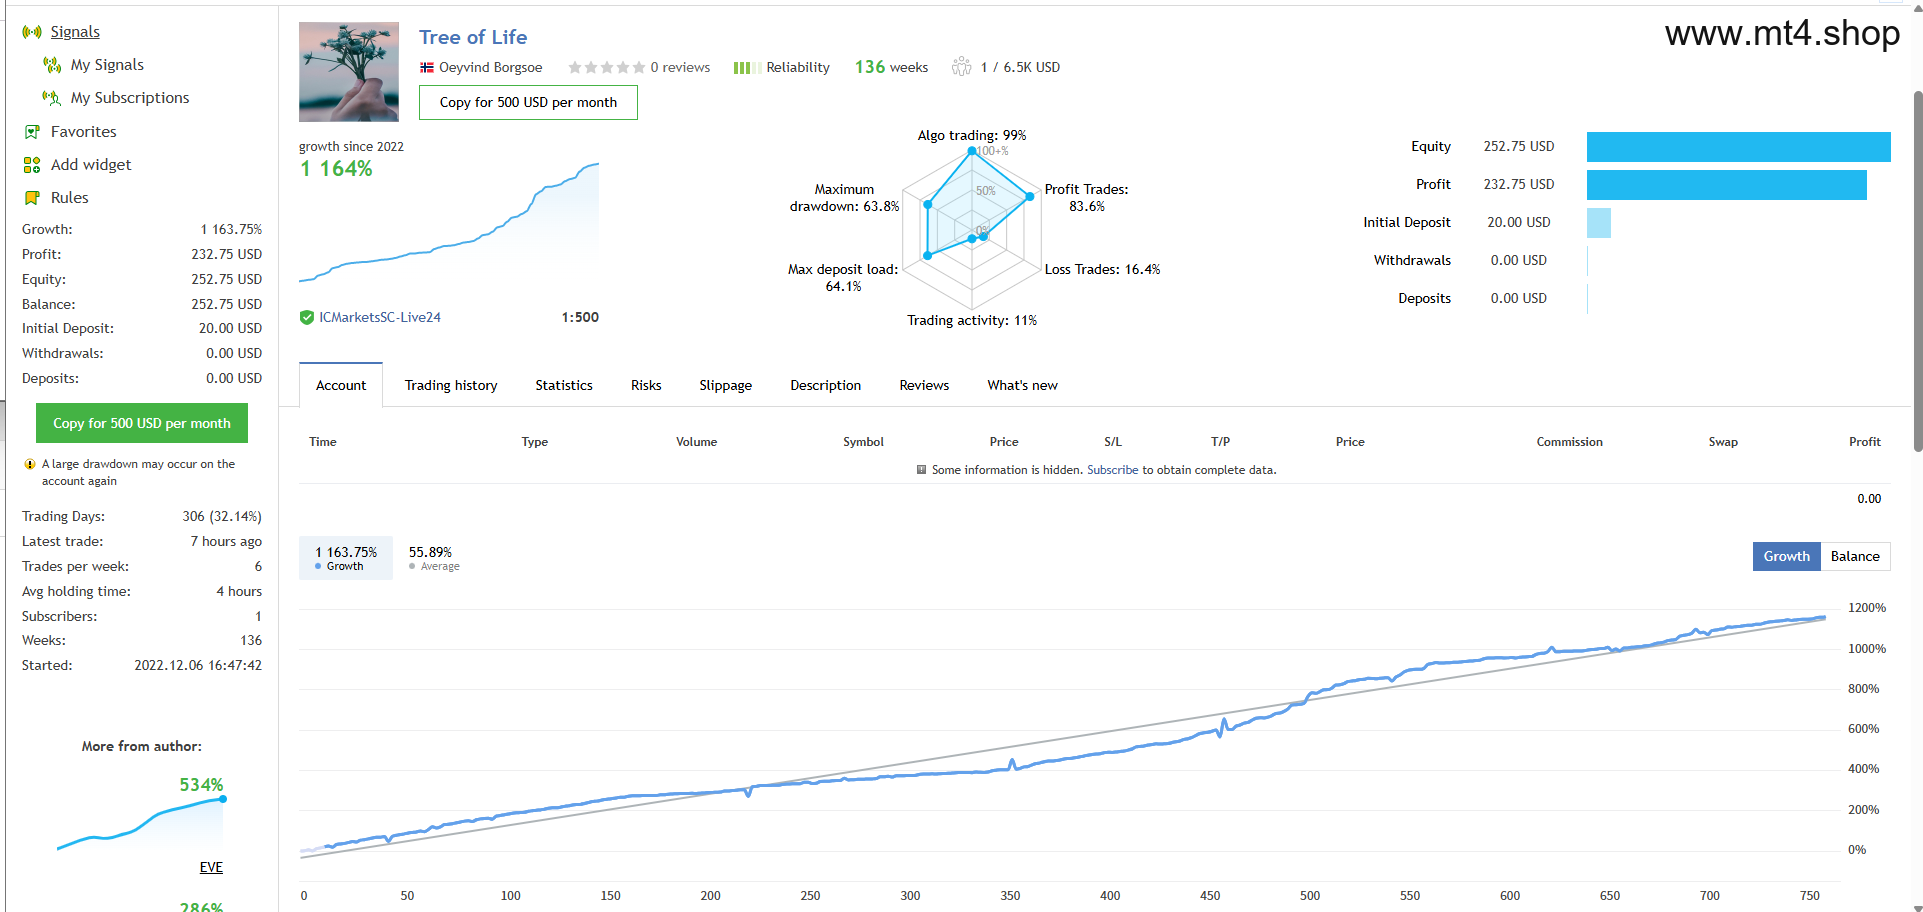
Task: Open the Reviews tab
Action: coord(924,385)
